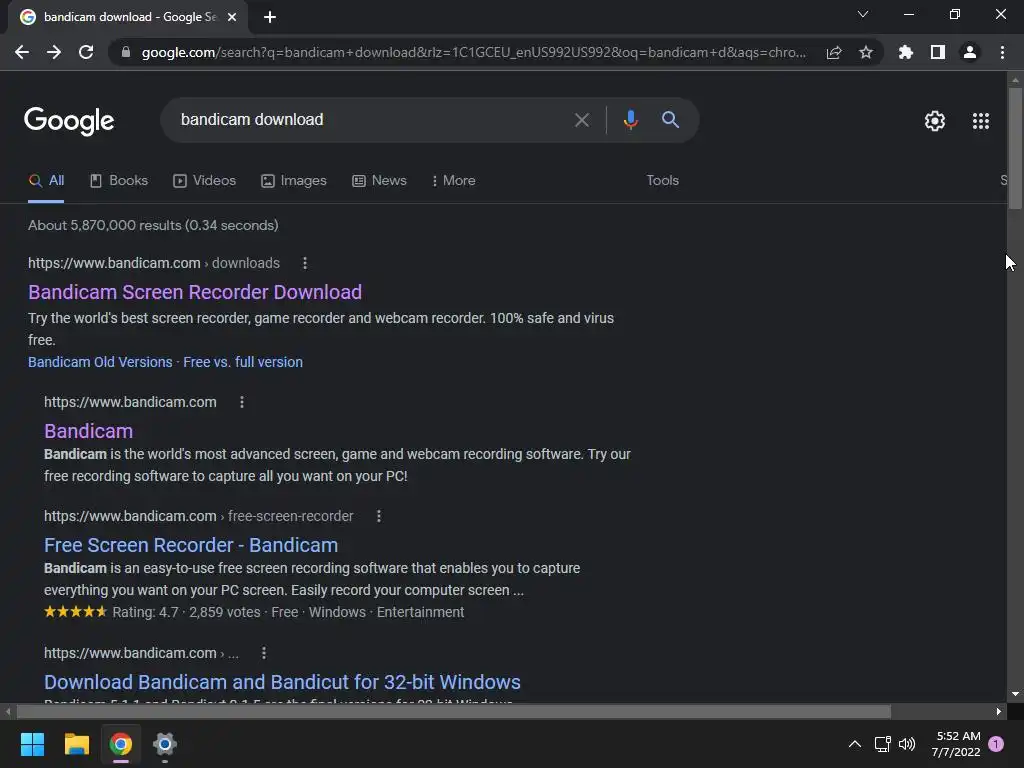Image resolution: width=1024 pixels, height=768 pixels.
Task: Open File Explorer from the taskbar
Action: click(76, 744)
